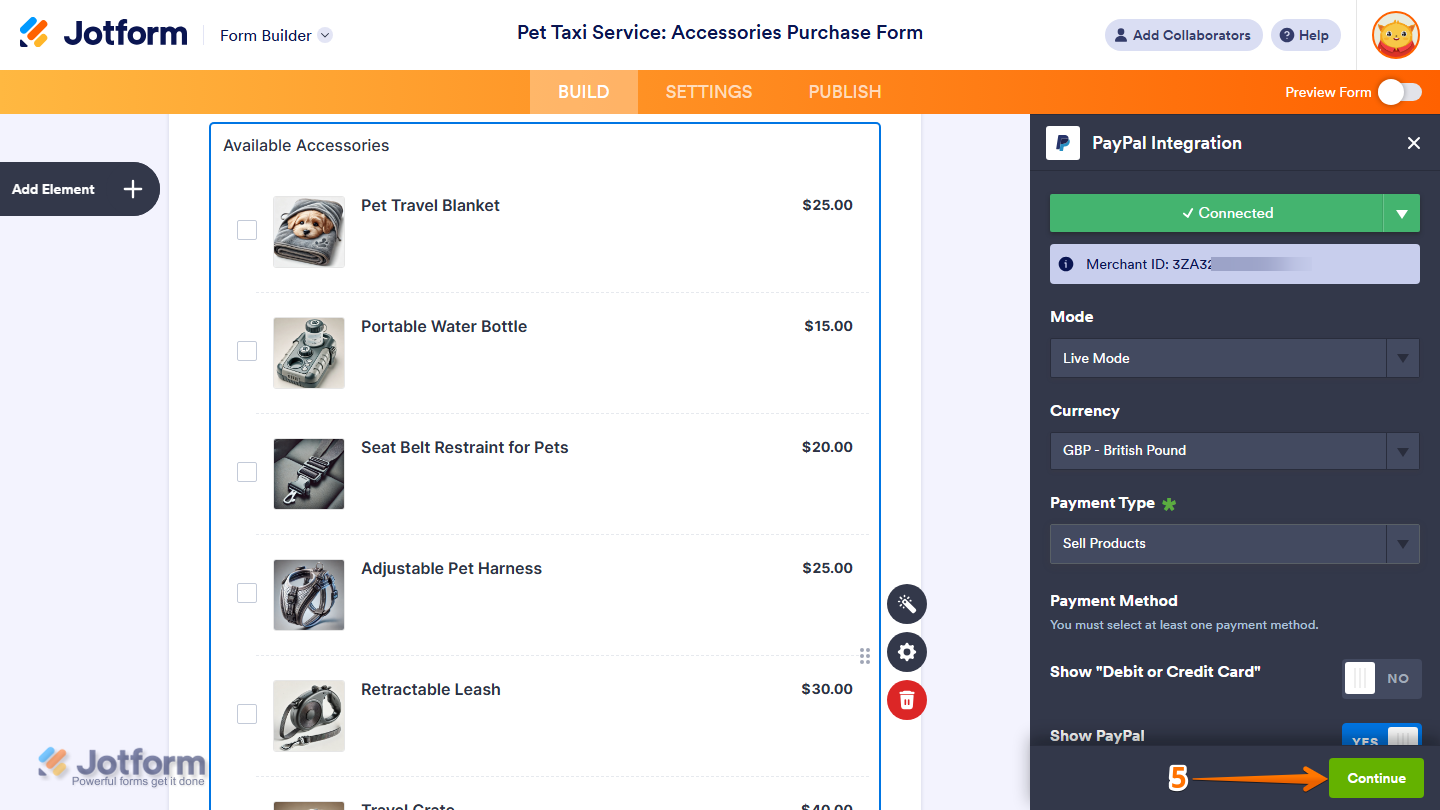
Task: Click the Add Element plus icon
Action: [x=133, y=189]
